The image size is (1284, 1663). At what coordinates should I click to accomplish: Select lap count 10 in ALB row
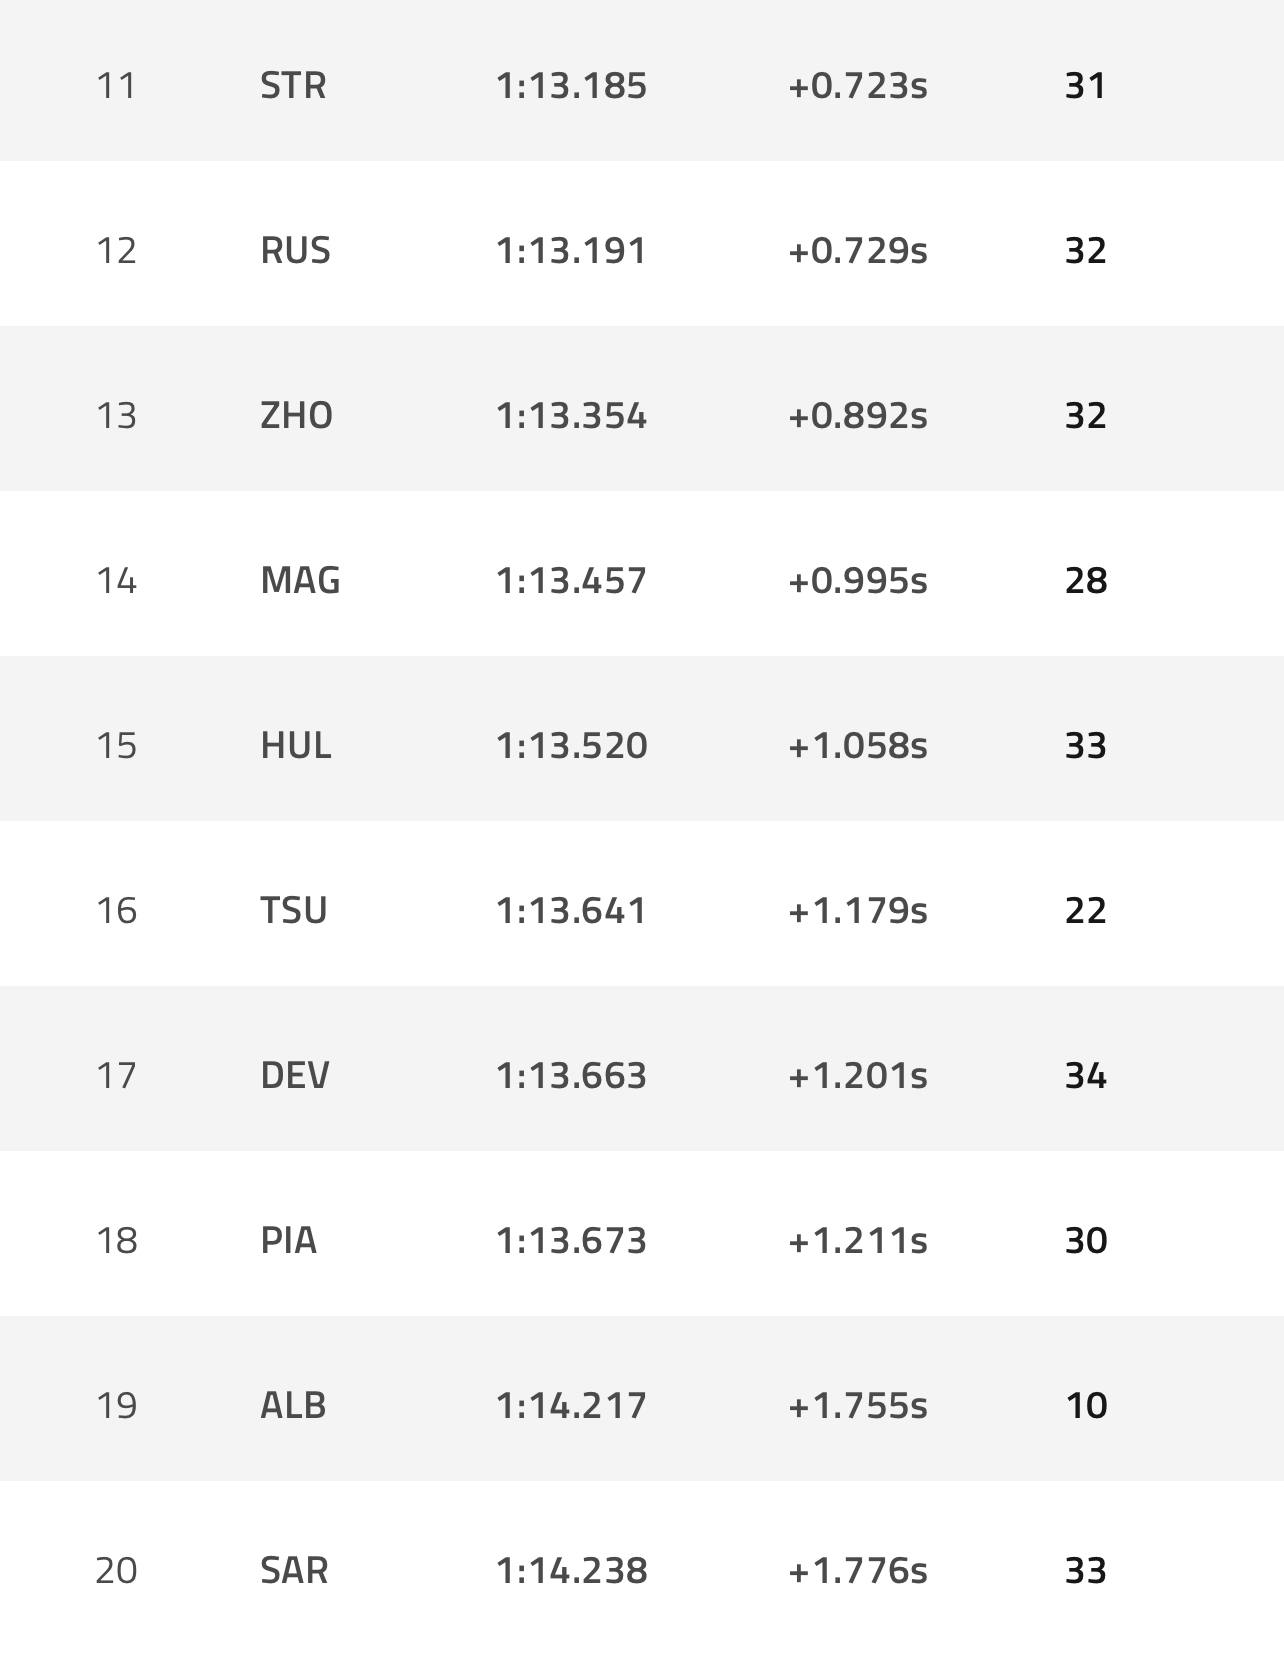click(x=1086, y=1406)
